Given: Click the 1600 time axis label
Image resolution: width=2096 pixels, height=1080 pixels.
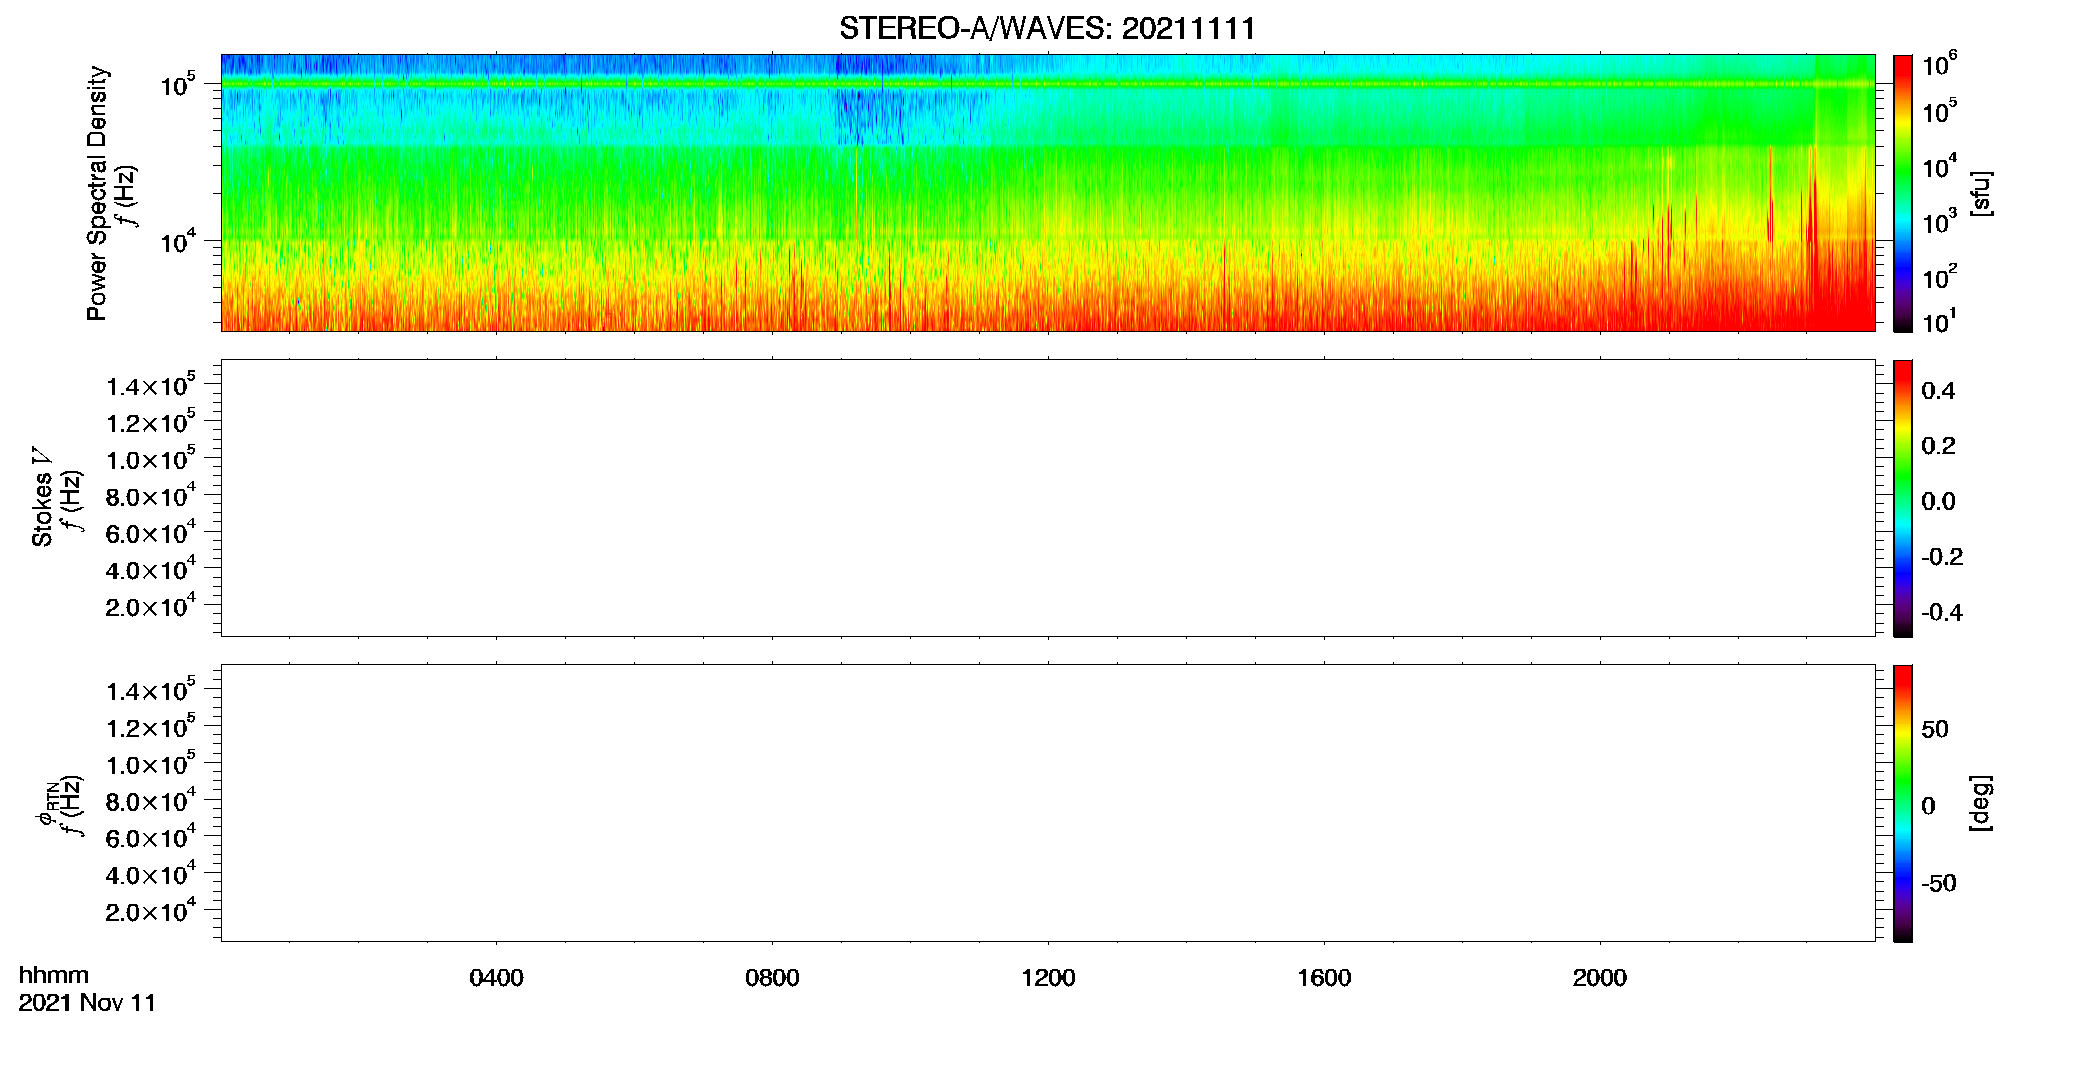Looking at the screenshot, I should (1324, 978).
